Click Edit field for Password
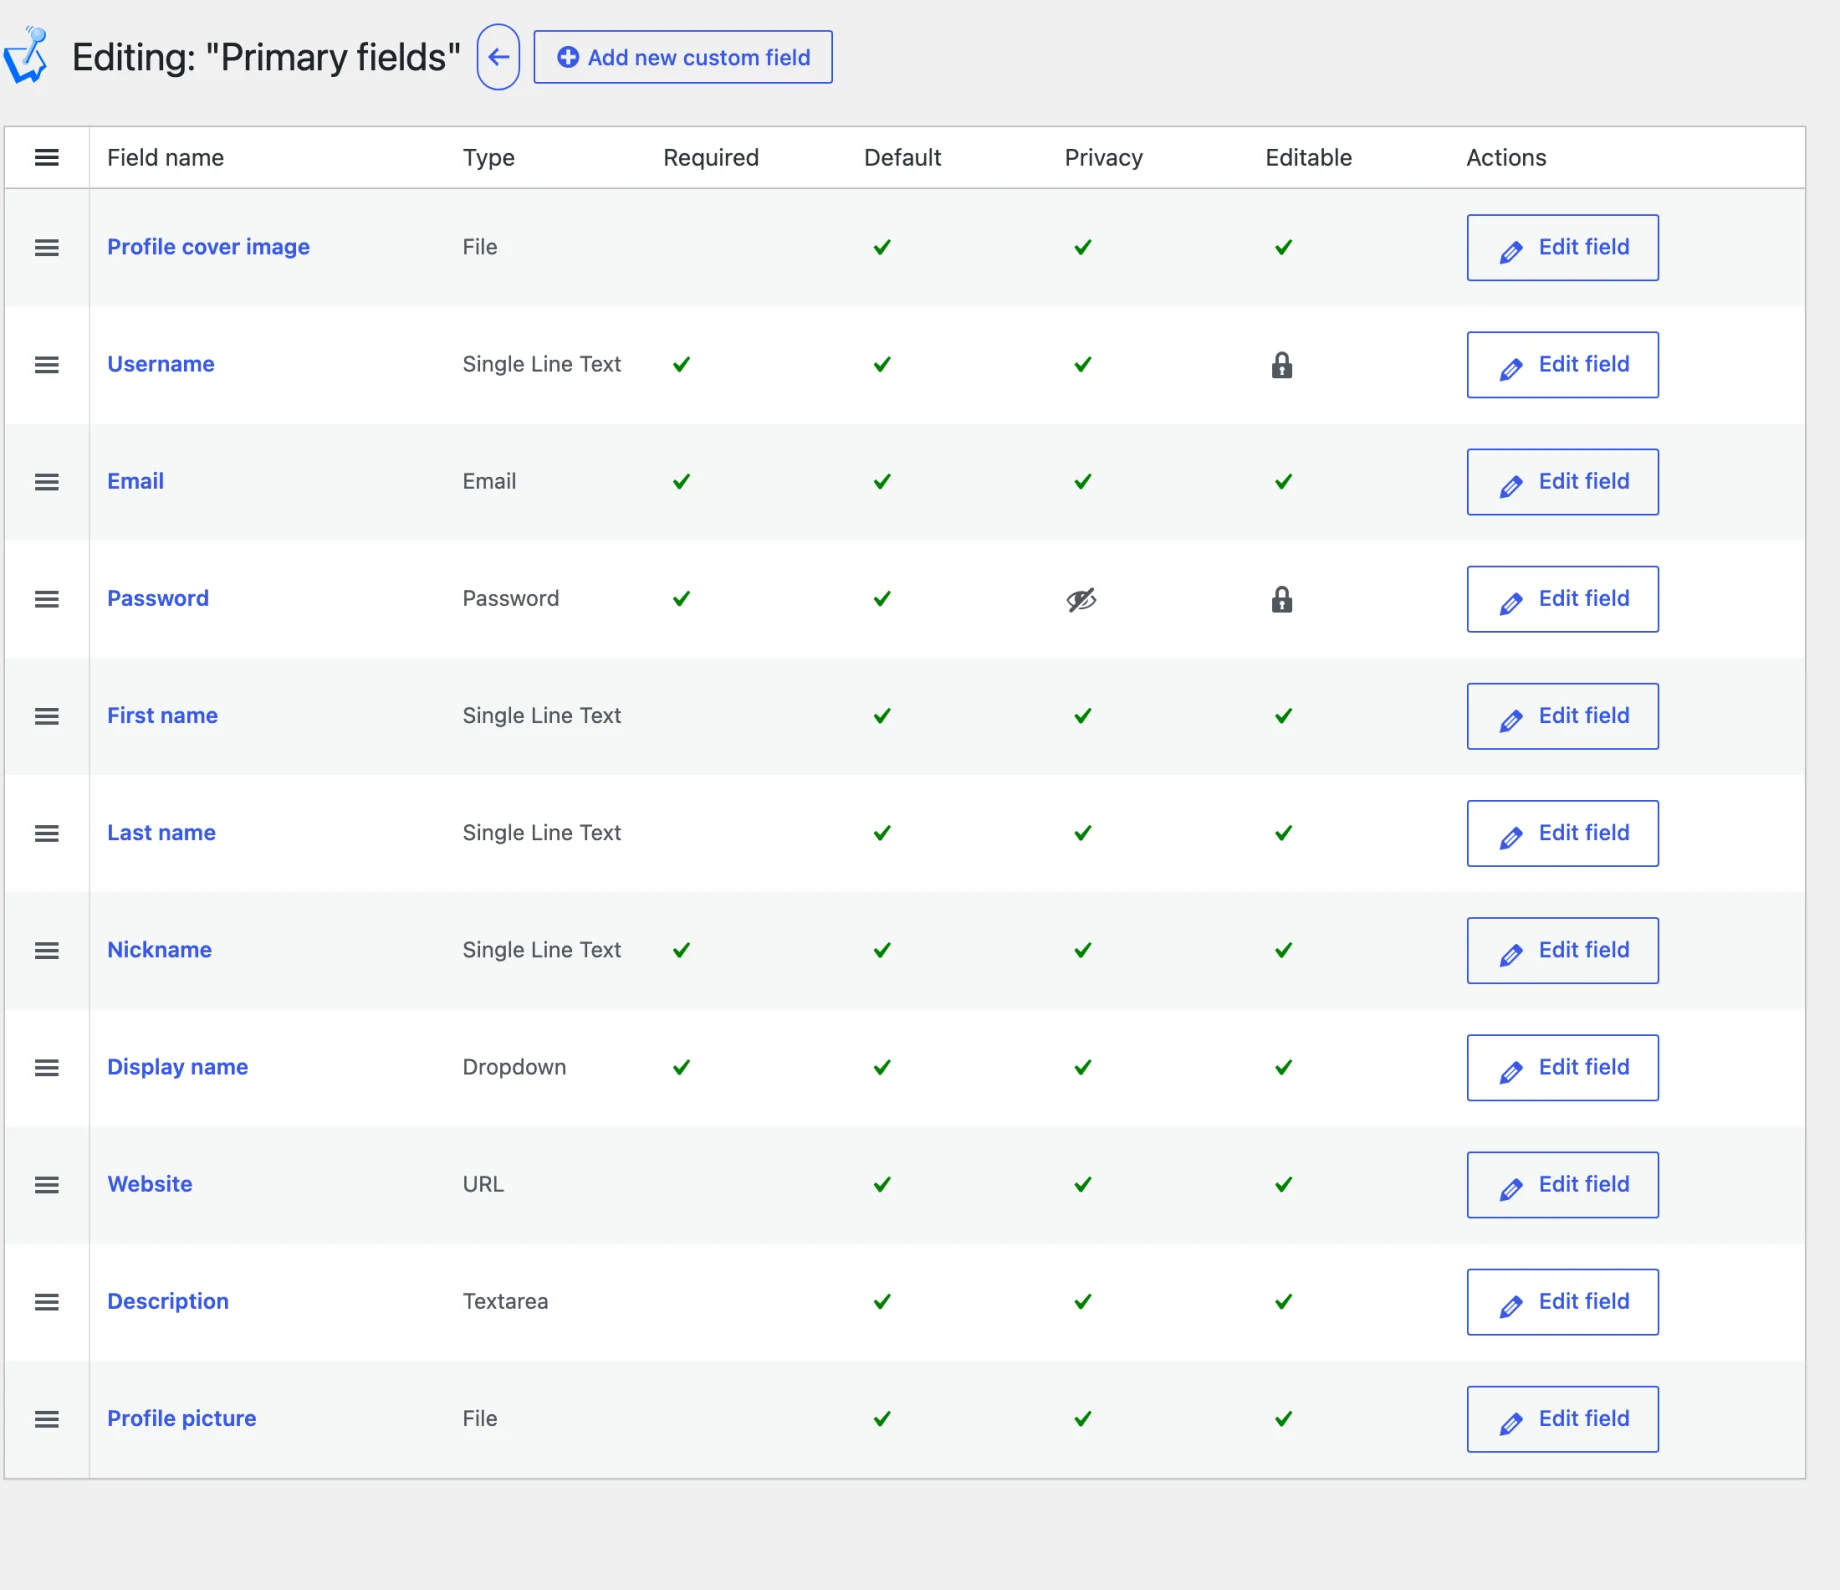The height and width of the screenshot is (1590, 1840). pyautogui.click(x=1562, y=599)
